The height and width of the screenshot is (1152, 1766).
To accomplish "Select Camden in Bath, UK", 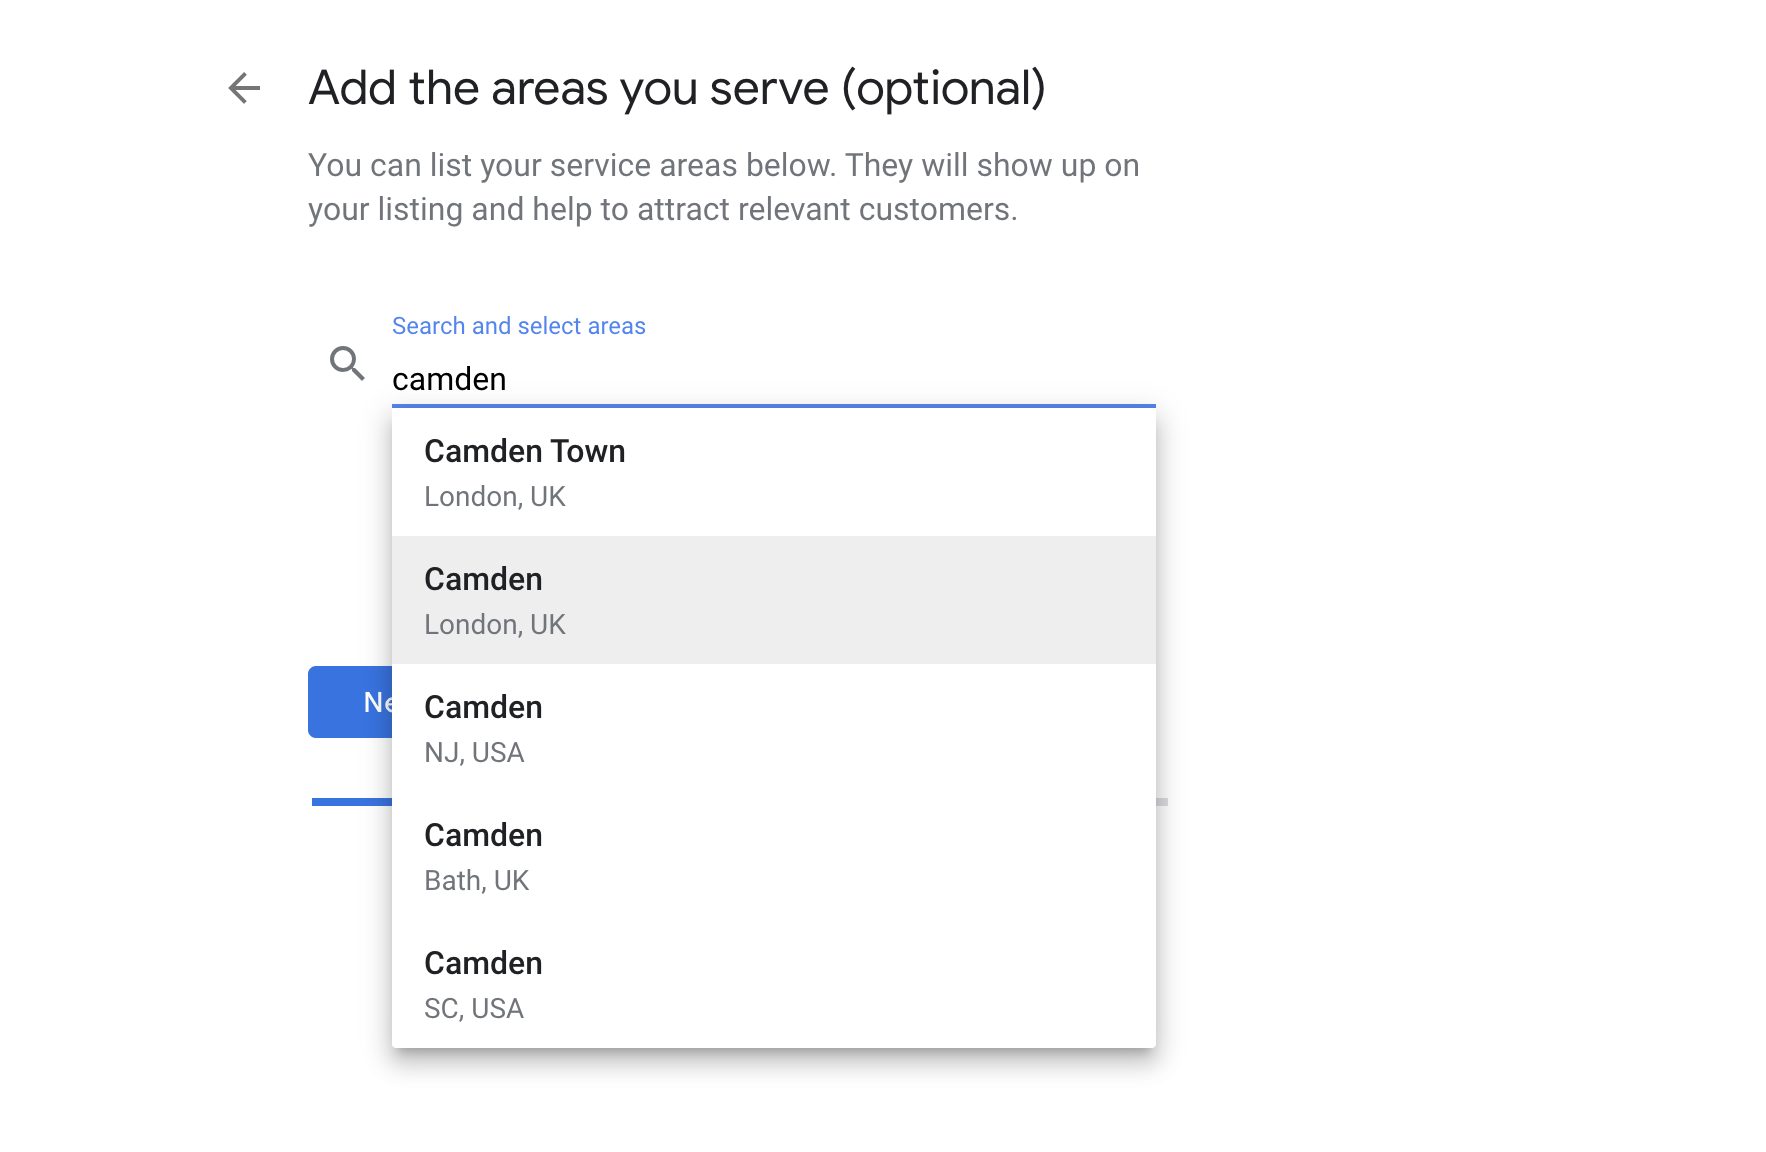I will (x=773, y=856).
